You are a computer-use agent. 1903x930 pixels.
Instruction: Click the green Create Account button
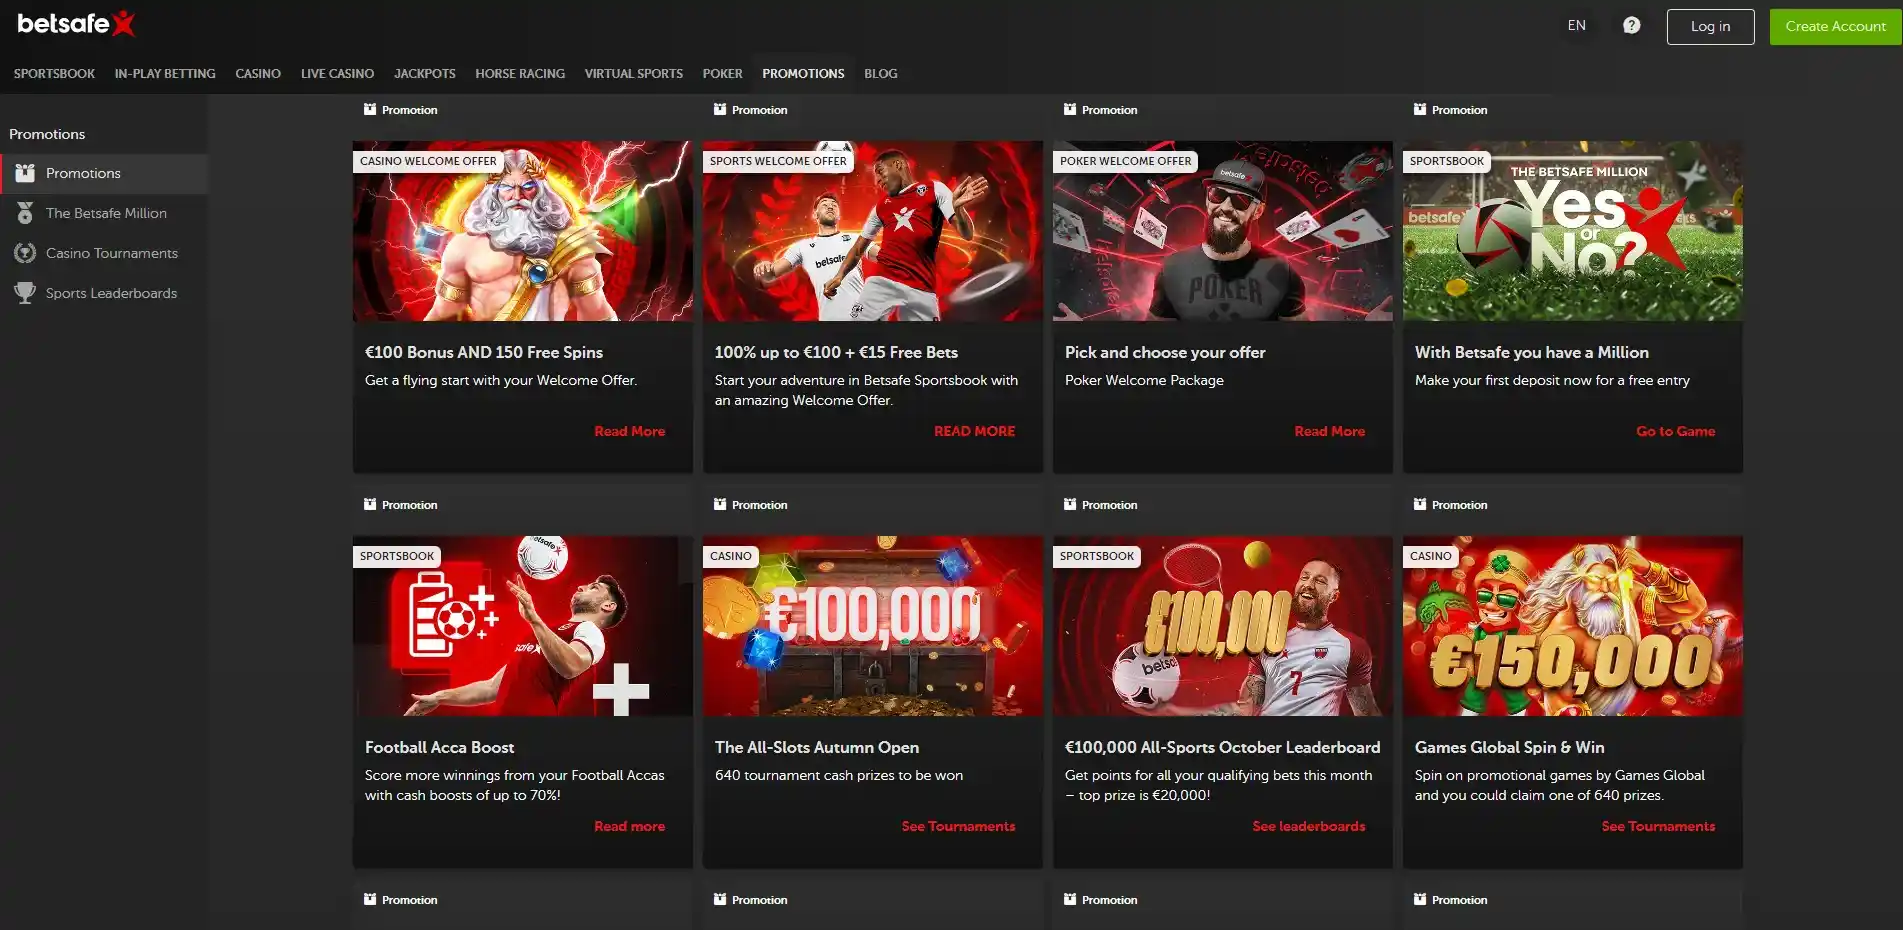[1835, 27]
